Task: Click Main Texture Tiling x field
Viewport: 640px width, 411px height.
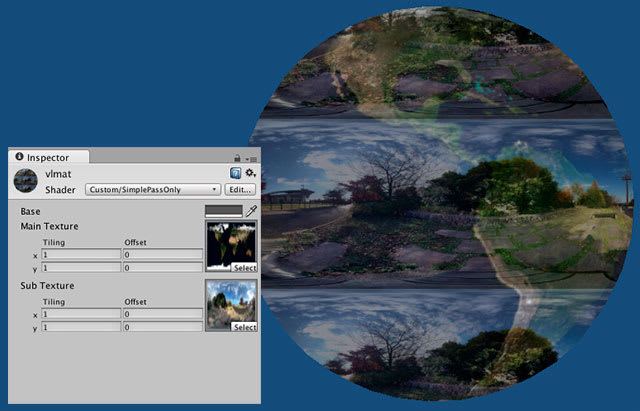Action: point(81,255)
